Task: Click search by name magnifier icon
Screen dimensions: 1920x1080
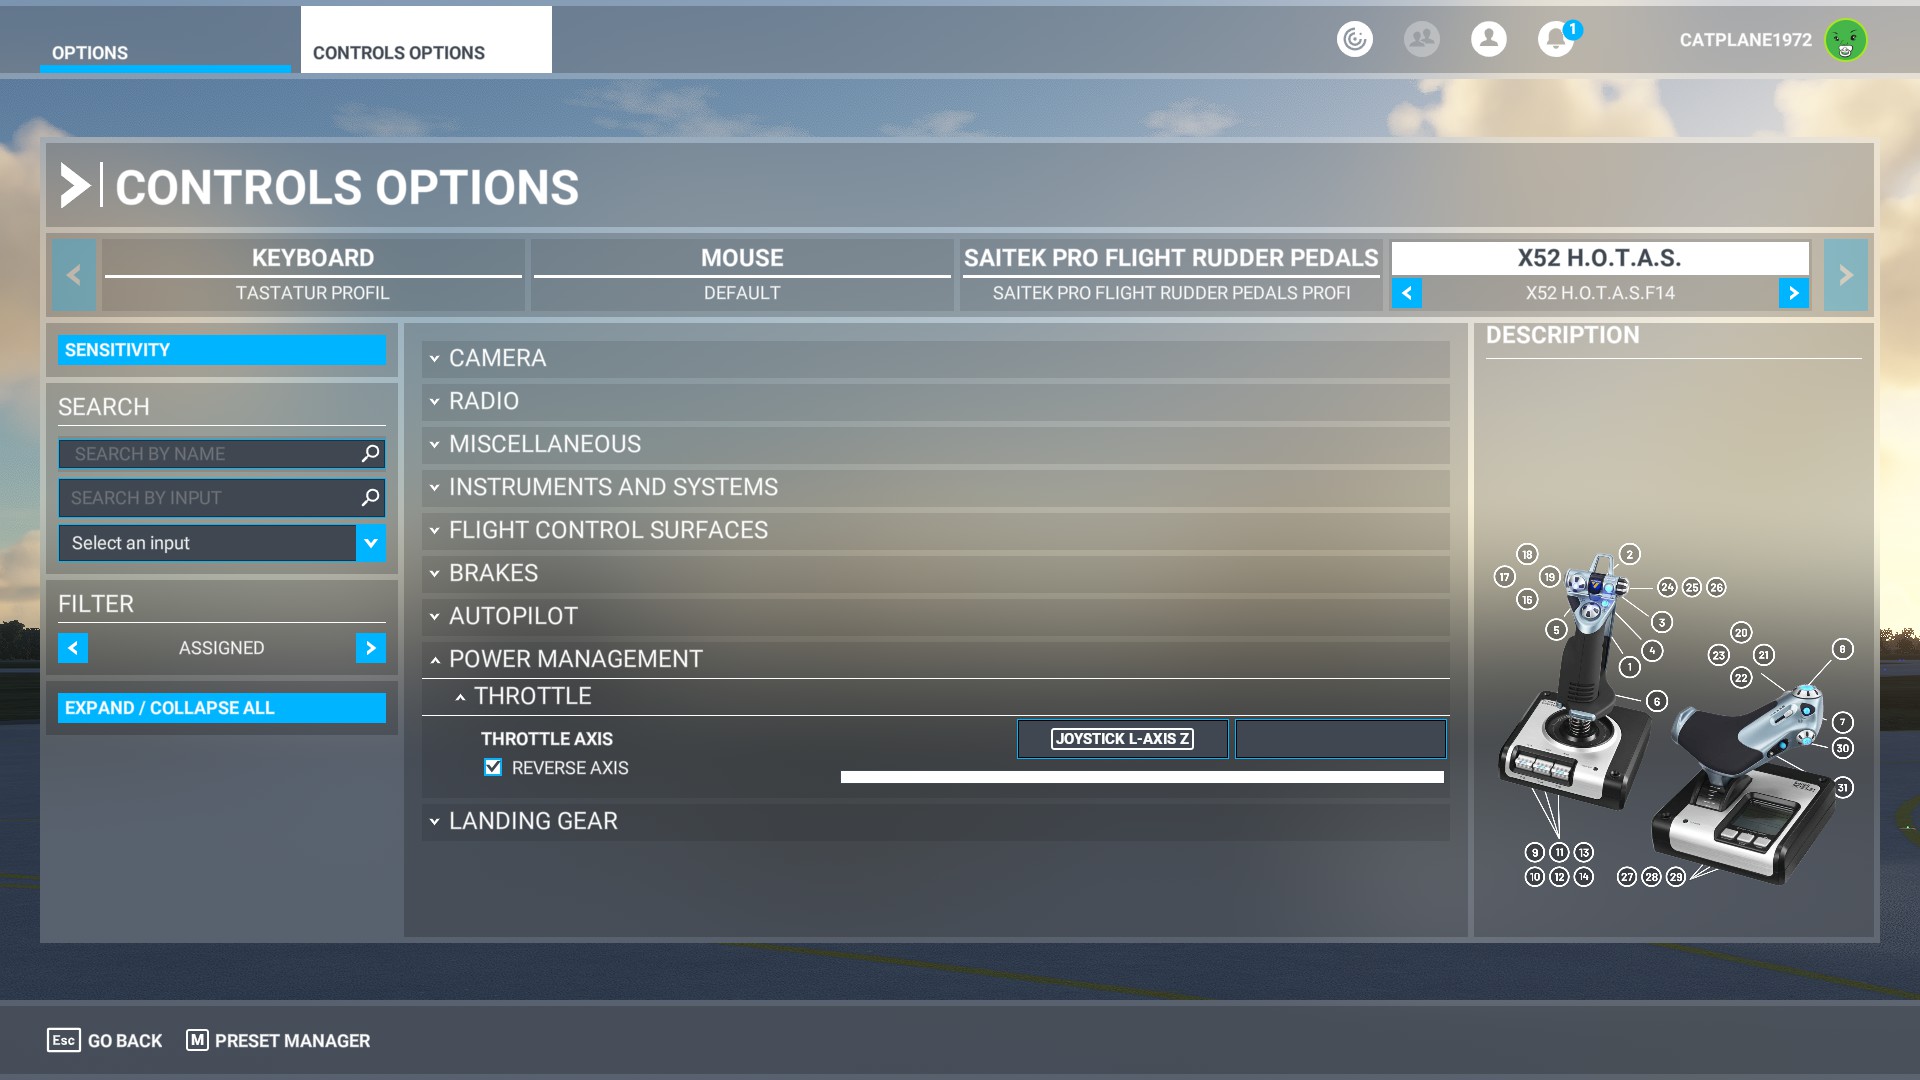Action: coord(370,454)
